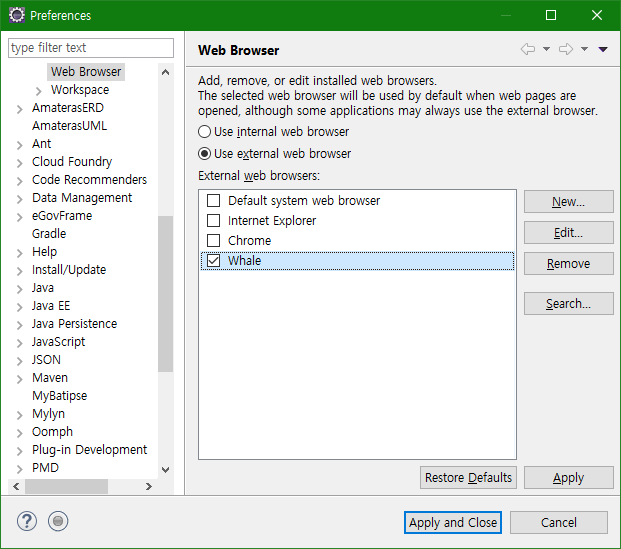Expand the eGovFrame node

[20, 217]
